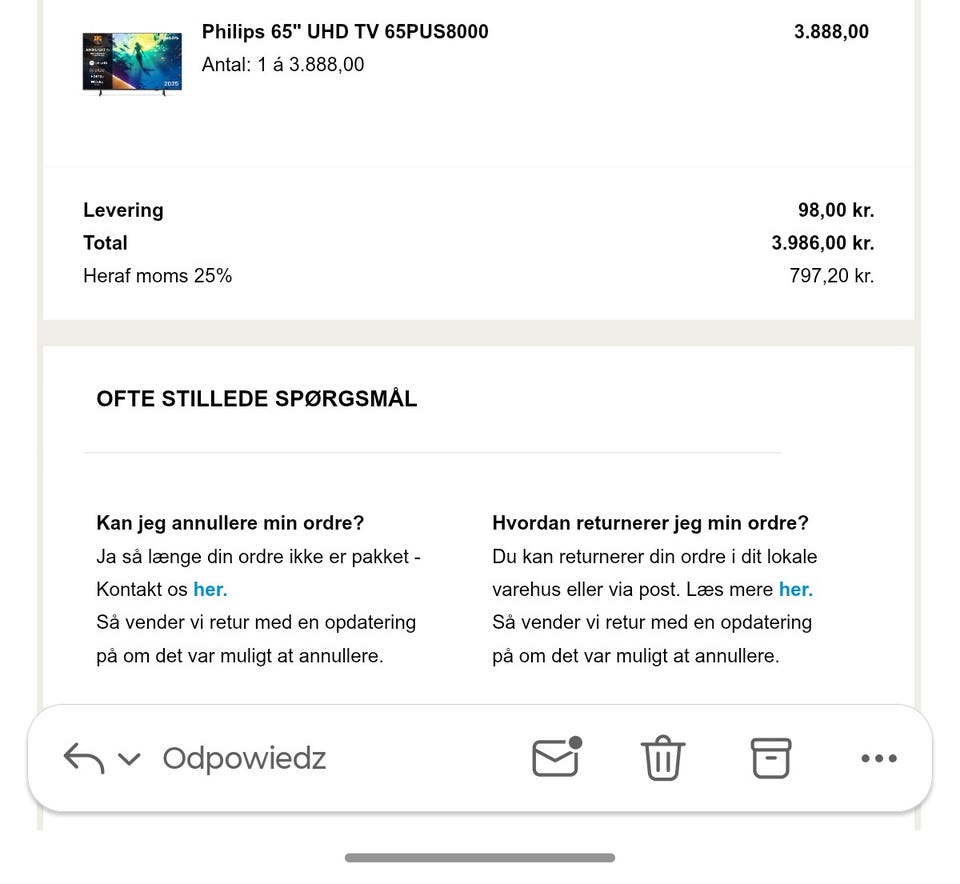Image resolution: width=960 pixels, height=884 pixels.
Task: Tap the unread indicator dot on the envelope icon
Action: pyautogui.click(x=575, y=742)
